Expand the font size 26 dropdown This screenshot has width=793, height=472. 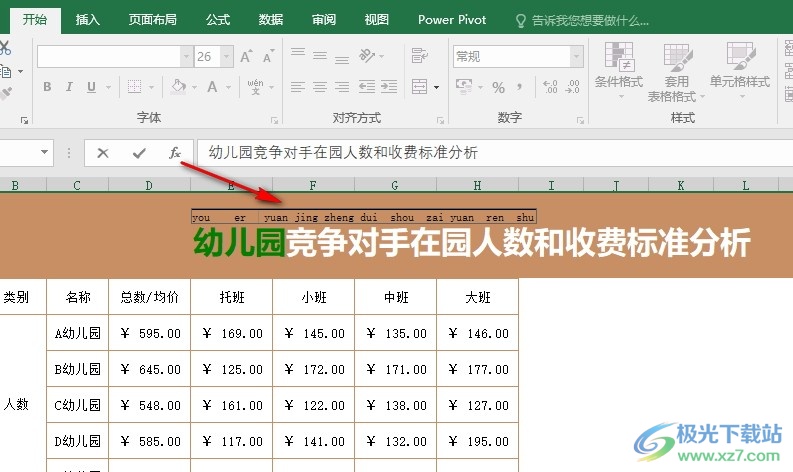(227, 56)
